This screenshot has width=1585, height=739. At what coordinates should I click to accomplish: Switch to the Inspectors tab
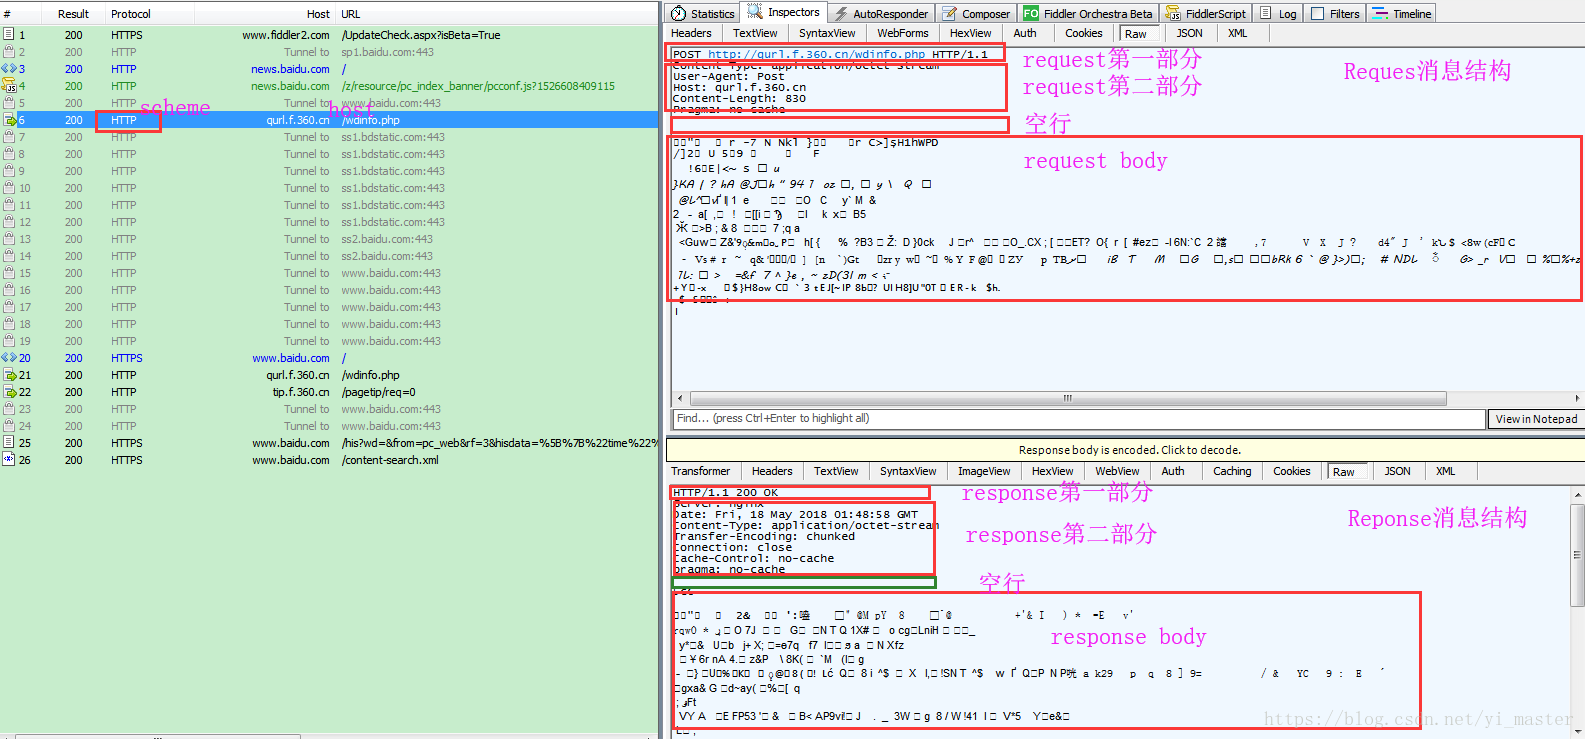coord(783,12)
